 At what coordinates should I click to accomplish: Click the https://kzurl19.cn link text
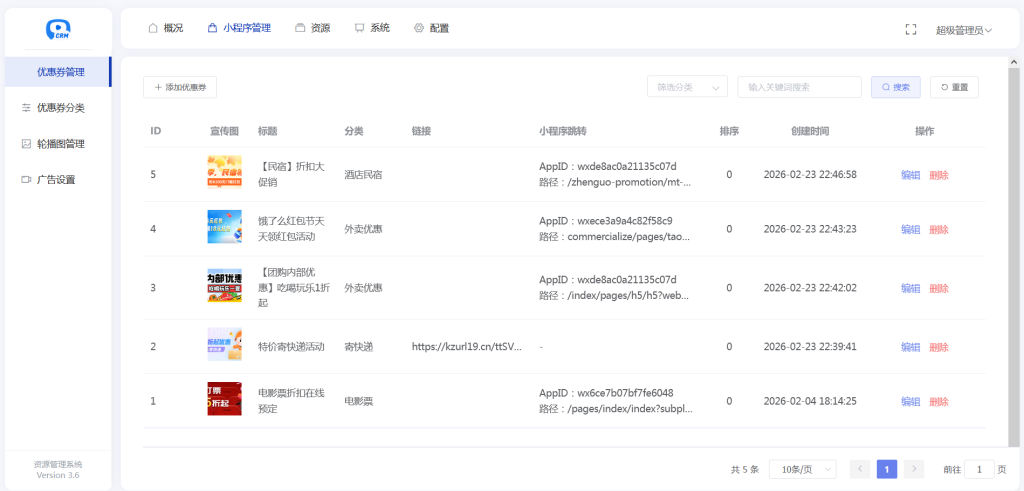point(467,347)
